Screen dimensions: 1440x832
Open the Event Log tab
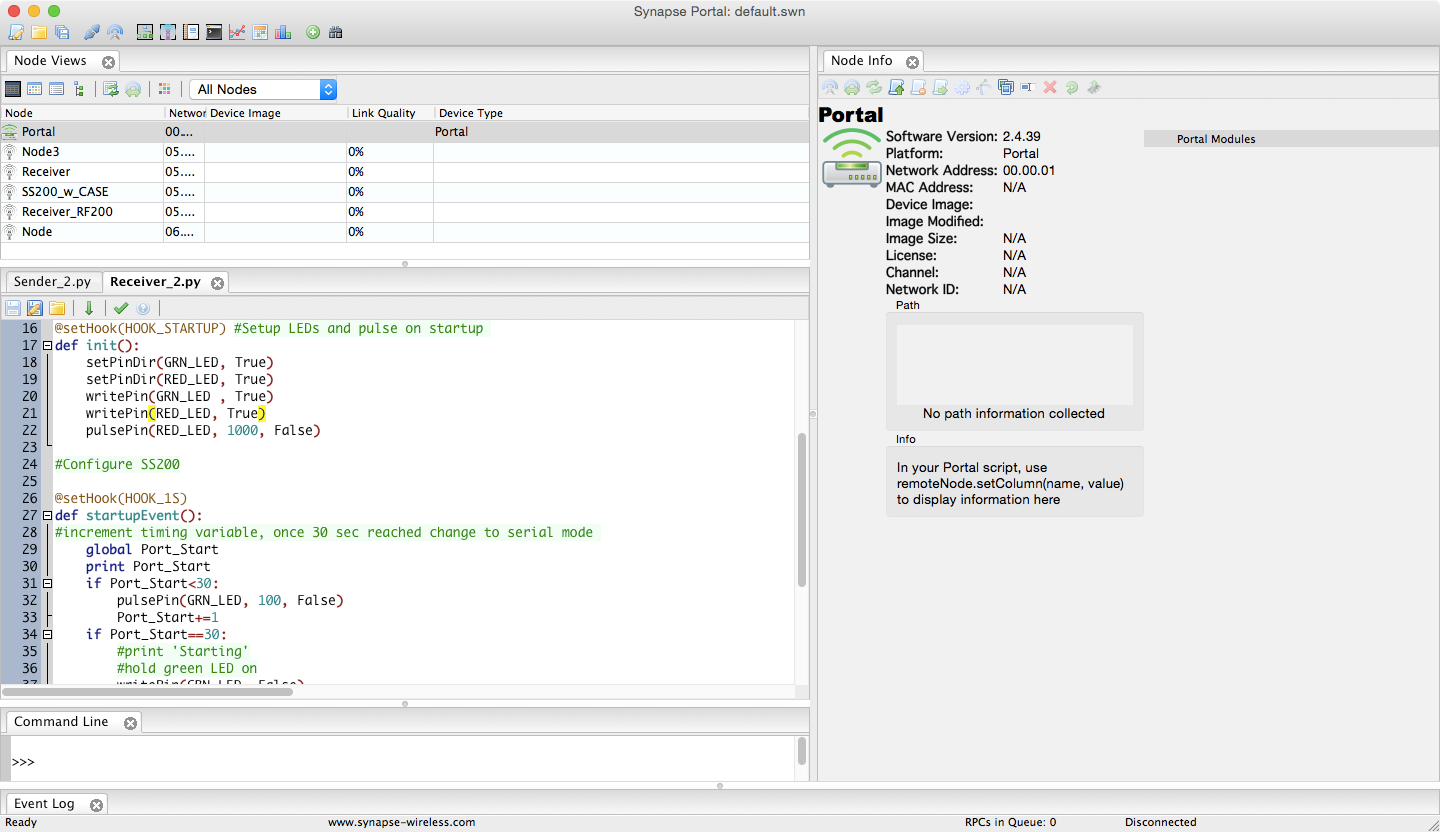point(44,804)
